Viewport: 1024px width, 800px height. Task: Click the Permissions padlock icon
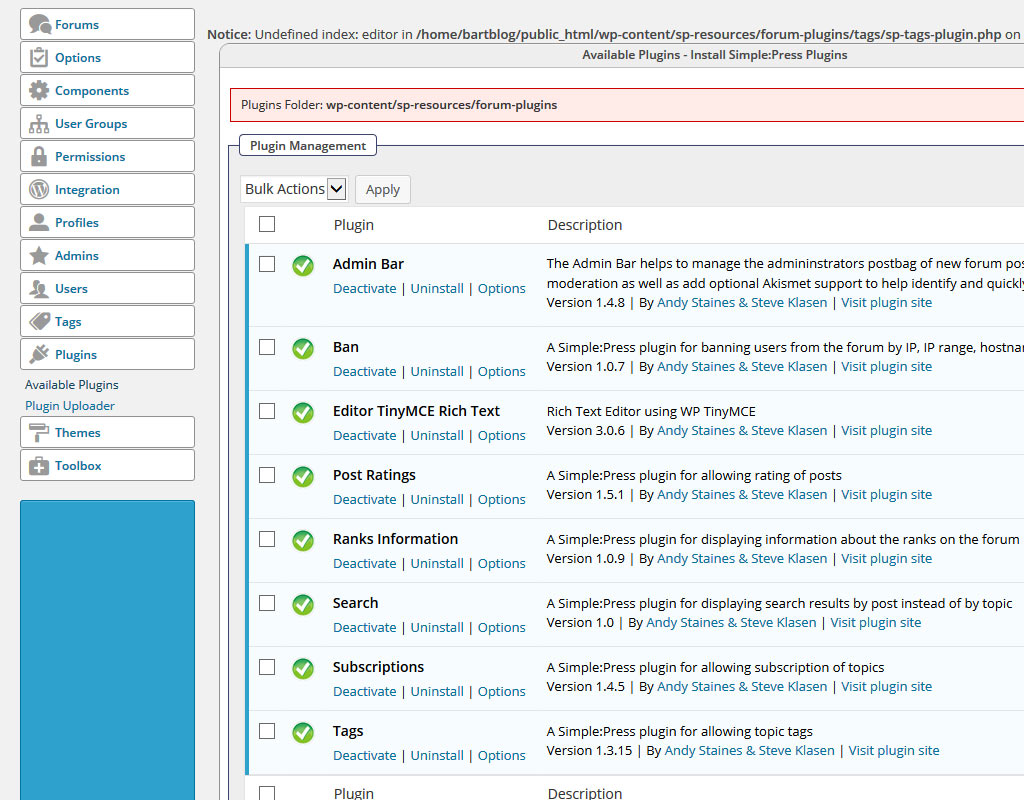[39, 156]
